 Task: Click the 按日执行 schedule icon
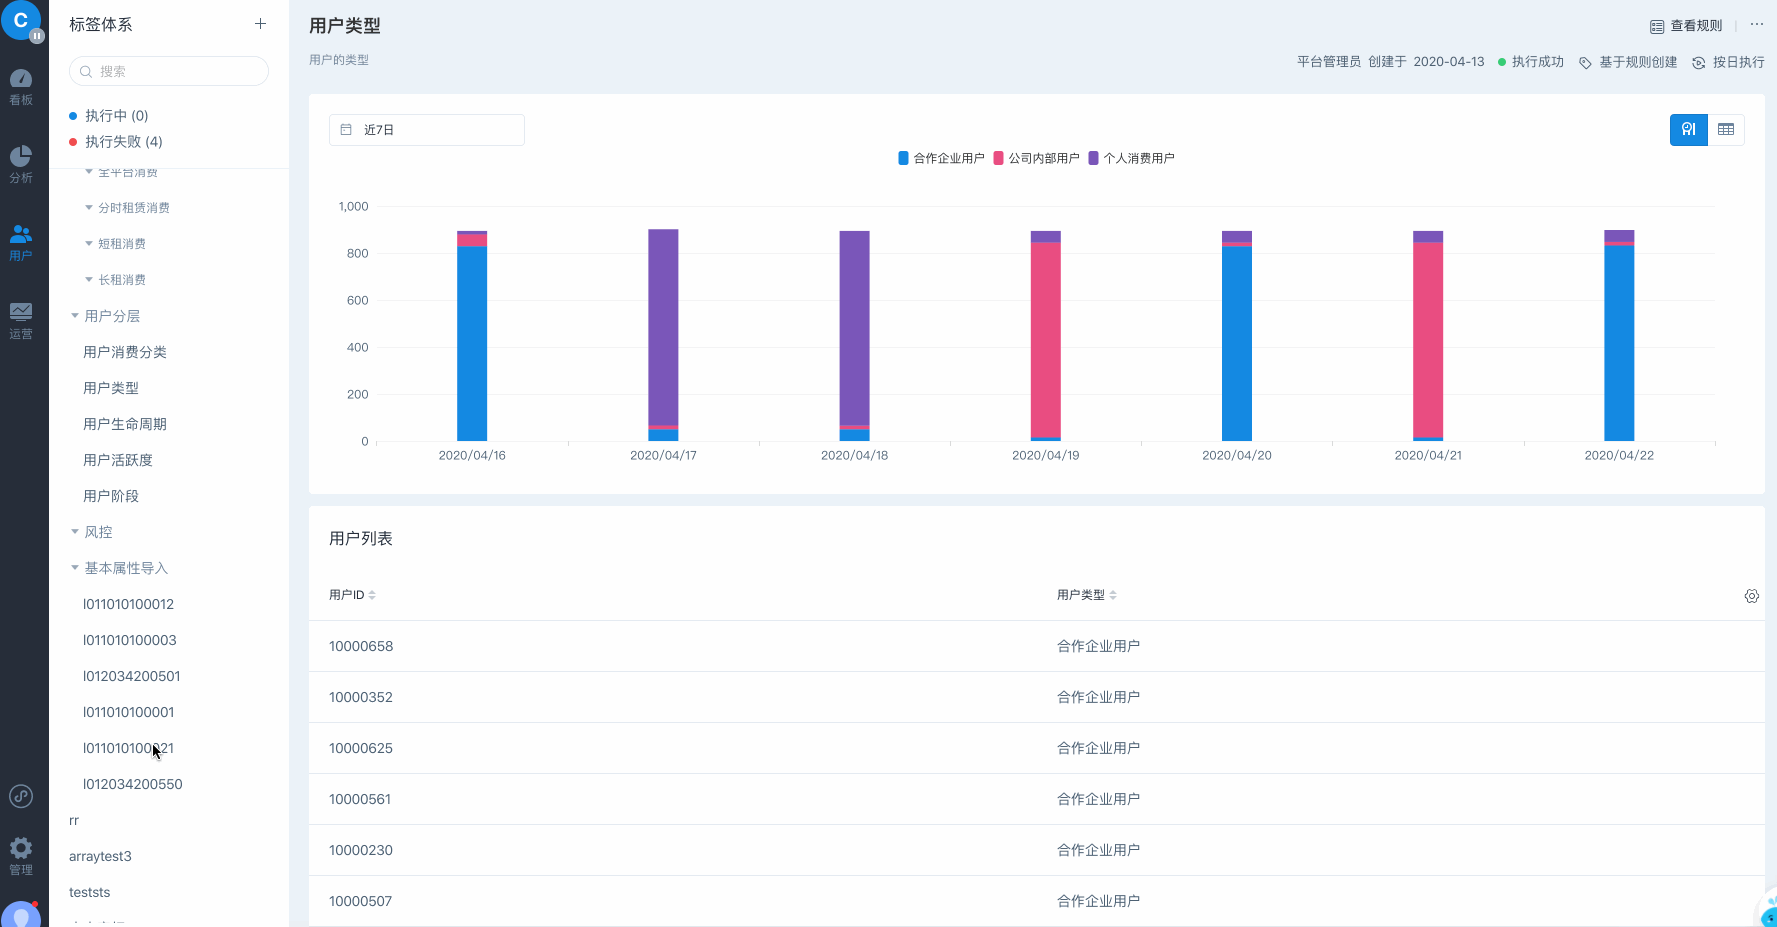(1698, 63)
